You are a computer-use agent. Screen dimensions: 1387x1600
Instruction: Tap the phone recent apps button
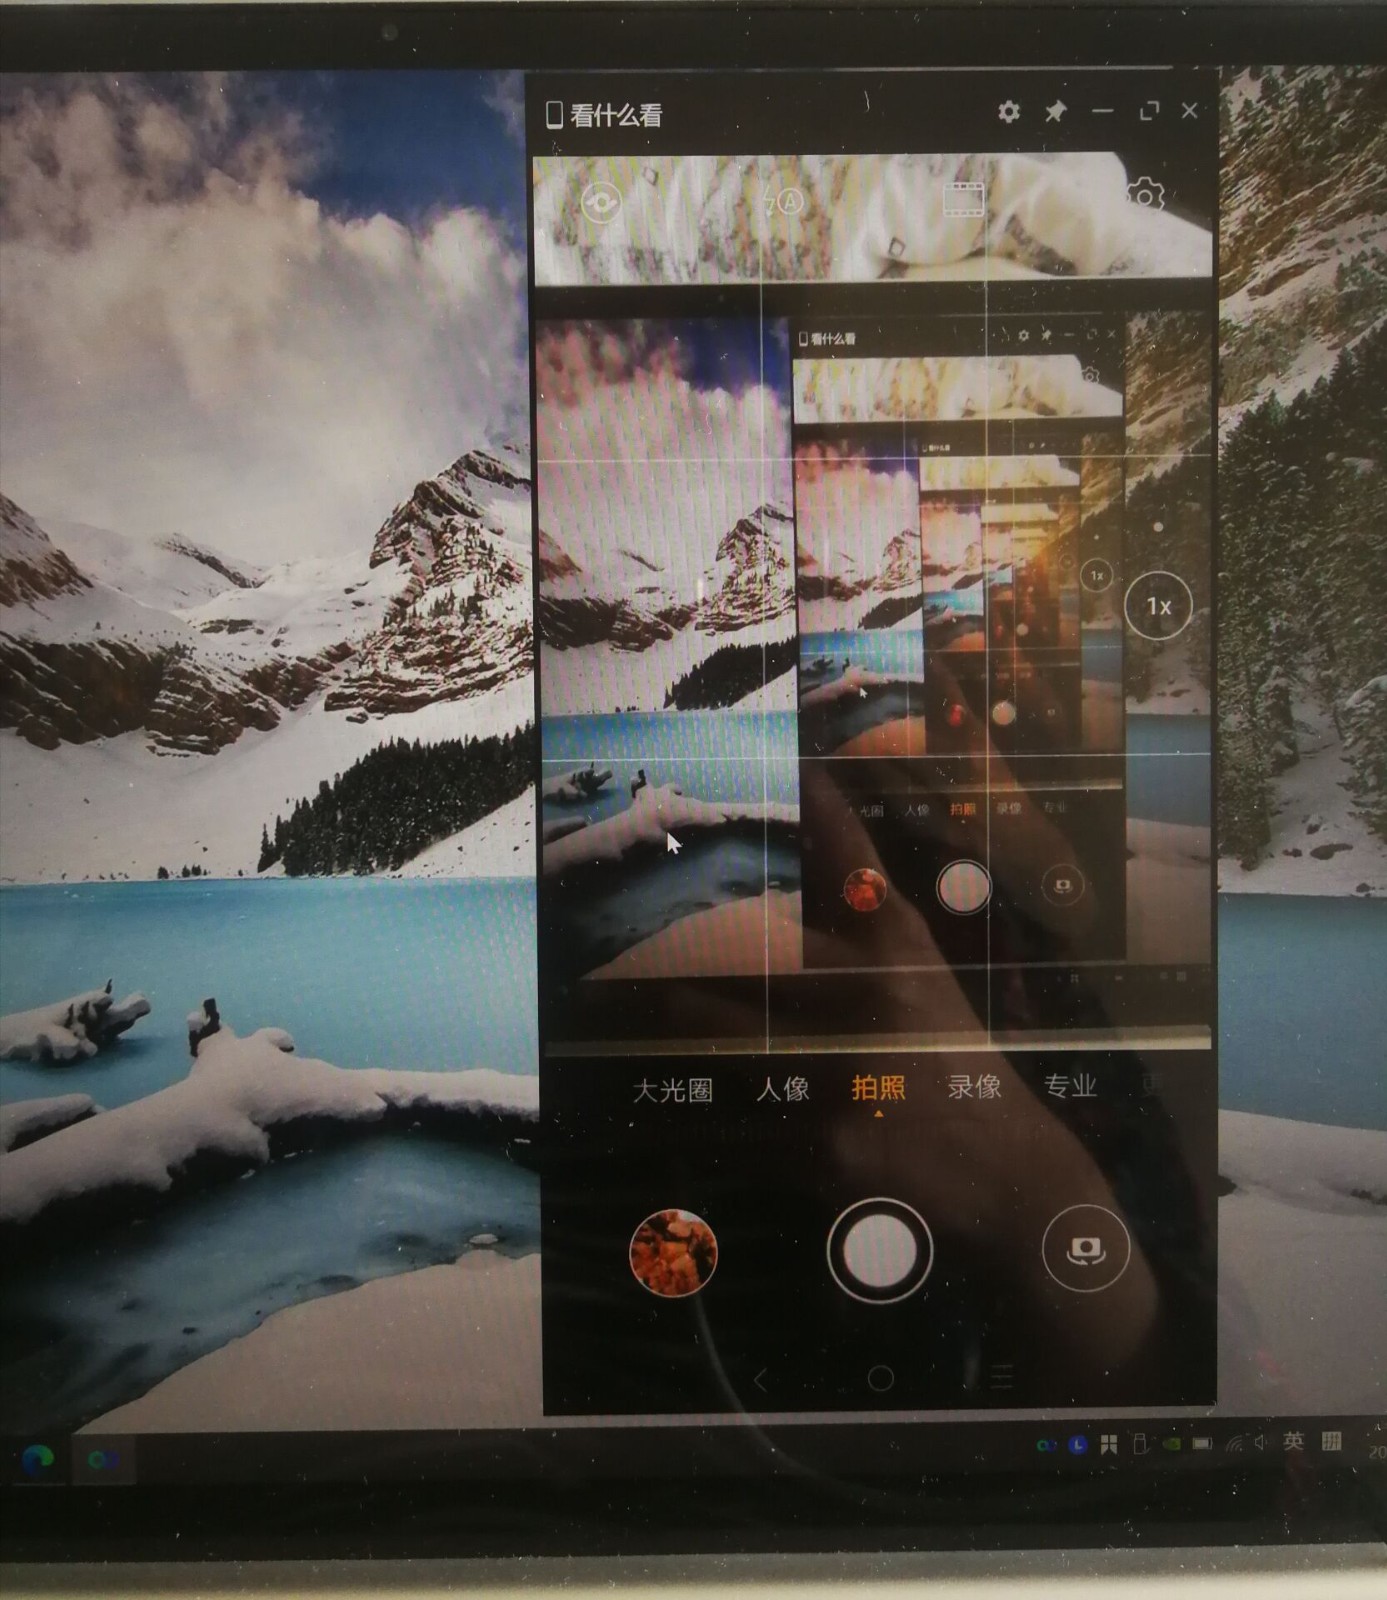coord(1001,1377)
